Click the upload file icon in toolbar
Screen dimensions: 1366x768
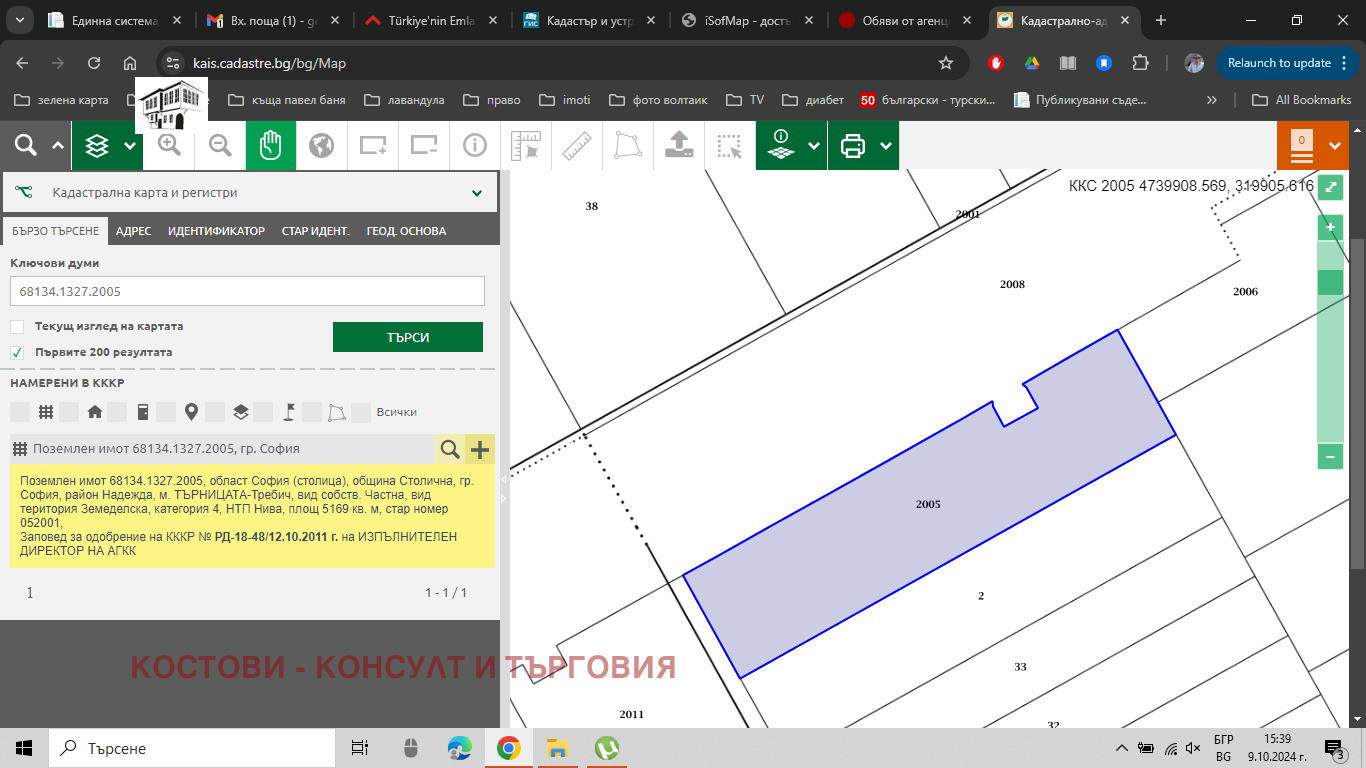click(x=679, y=146)
